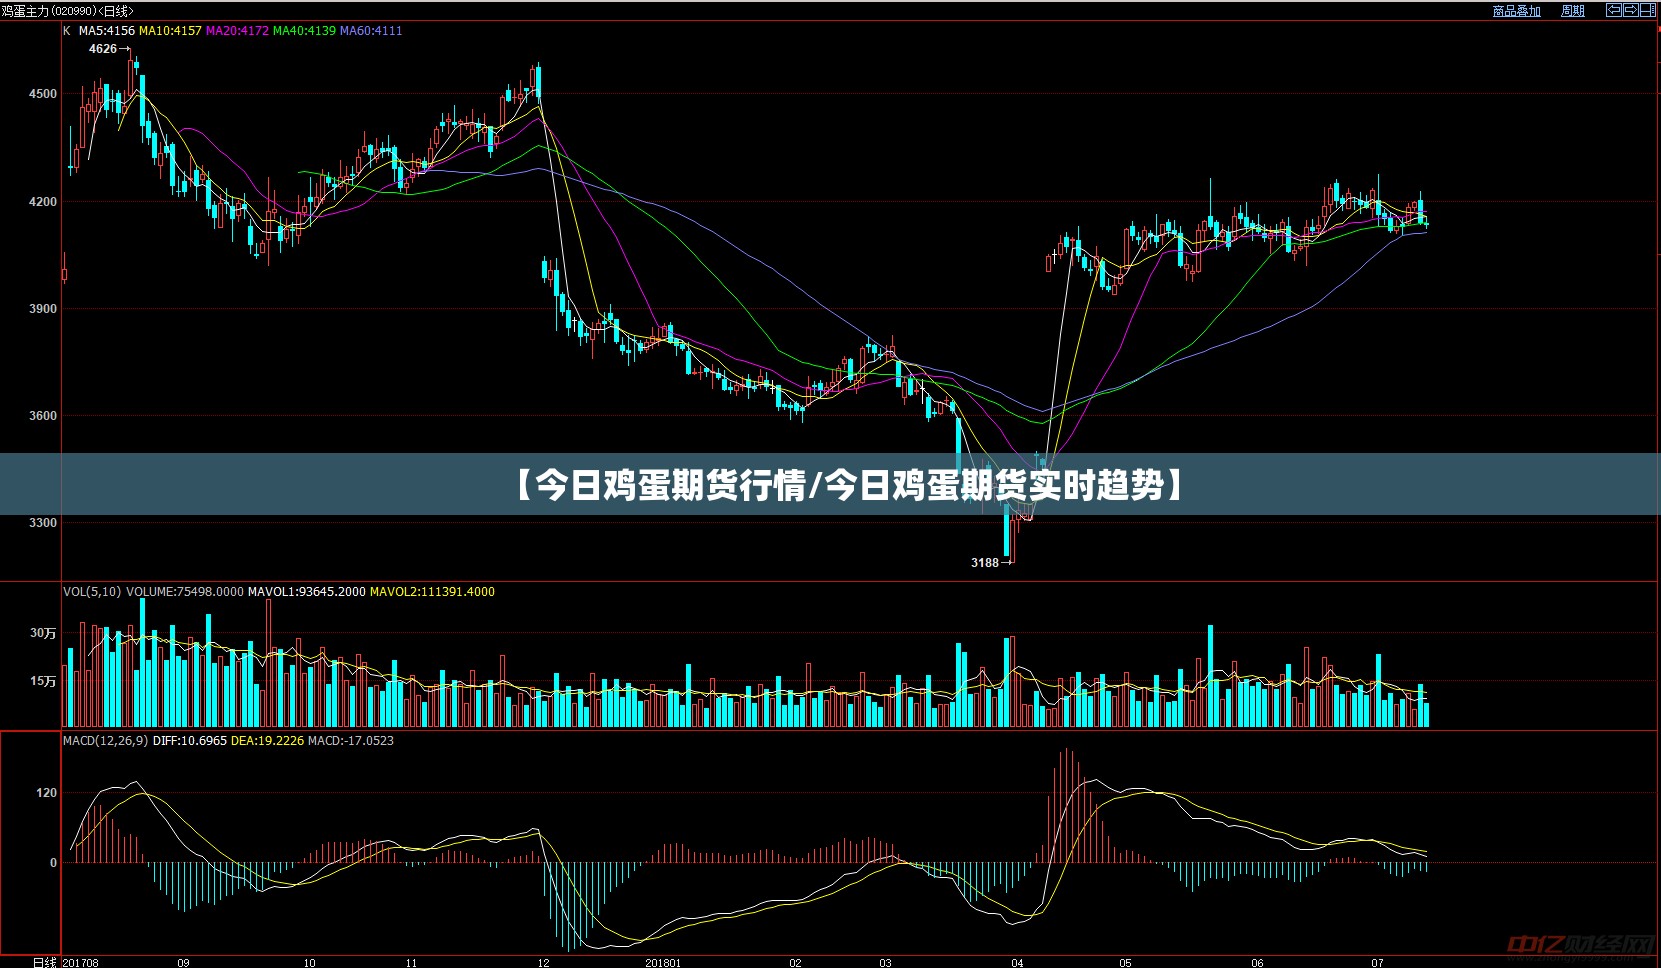1661x968 pixels.
Task: Click the left arrow navigation icon
Action: coord(1614,10)
